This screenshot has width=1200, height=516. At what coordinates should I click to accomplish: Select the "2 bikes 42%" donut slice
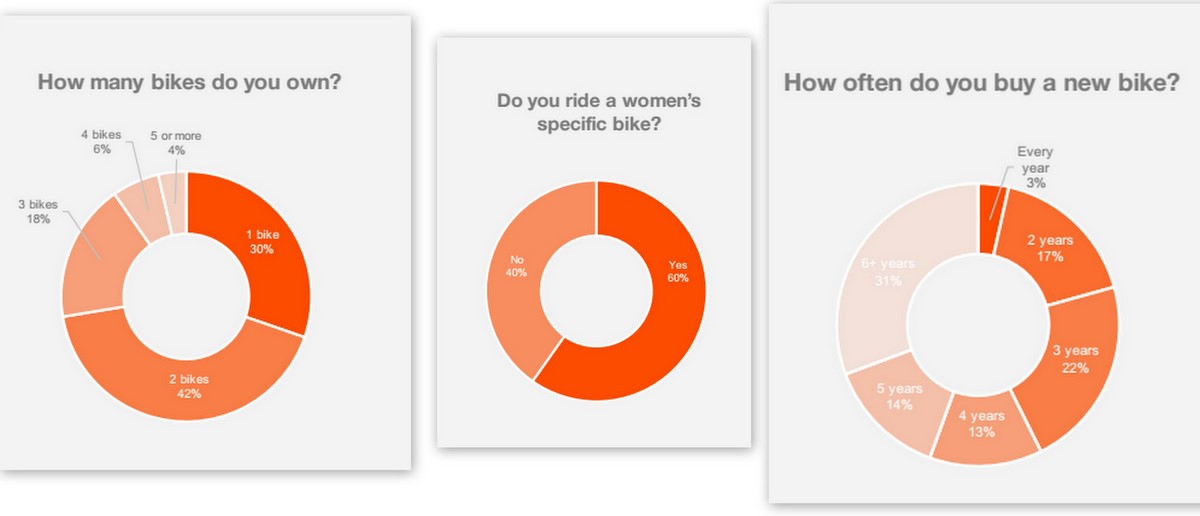point(188,385)
